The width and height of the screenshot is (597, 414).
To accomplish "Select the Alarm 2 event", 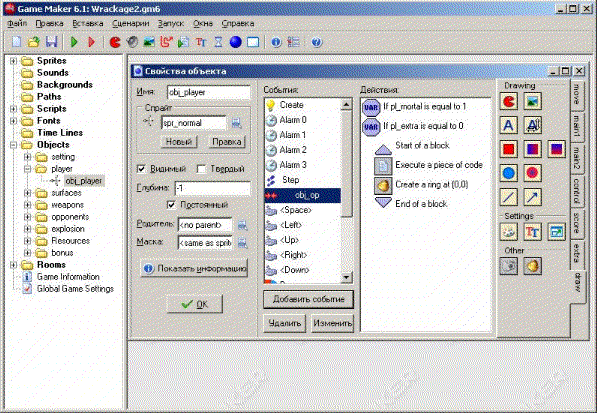I will click(303, 150).
